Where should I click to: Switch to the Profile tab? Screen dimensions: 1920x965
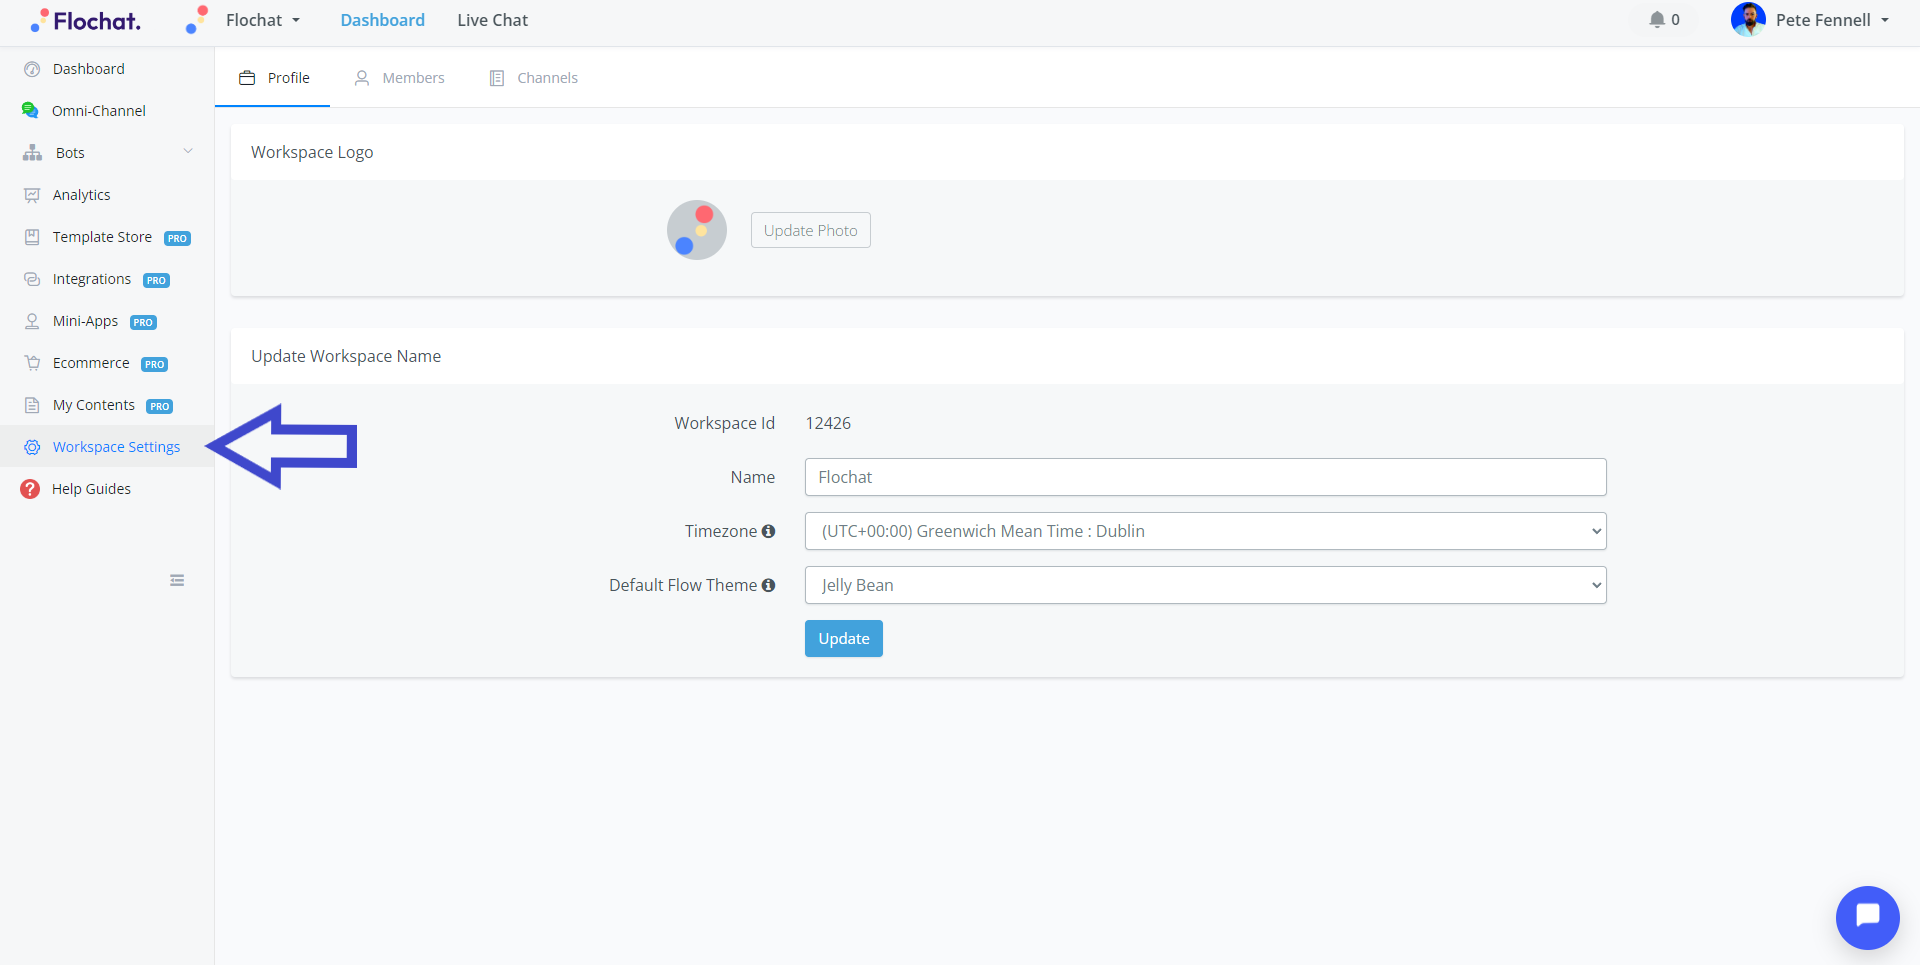tap(273, 78)
